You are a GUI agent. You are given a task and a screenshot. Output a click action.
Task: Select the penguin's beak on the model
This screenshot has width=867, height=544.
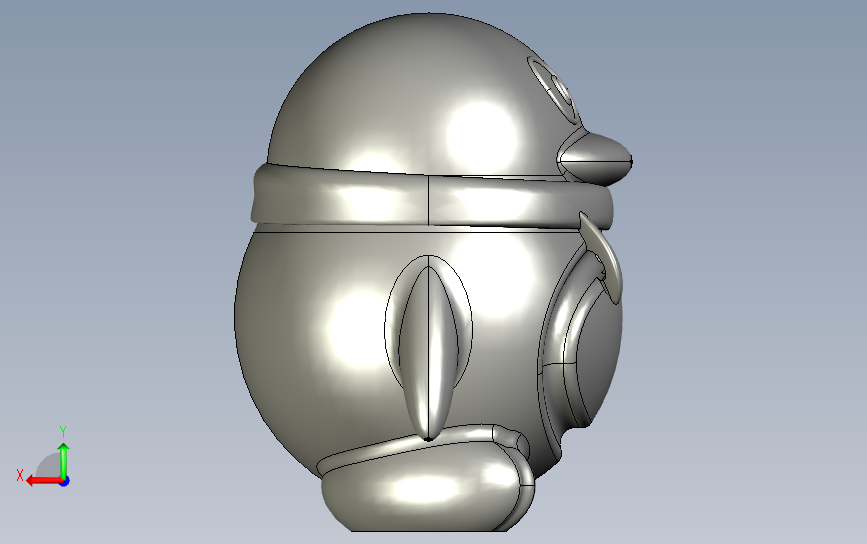coord(596,159)
